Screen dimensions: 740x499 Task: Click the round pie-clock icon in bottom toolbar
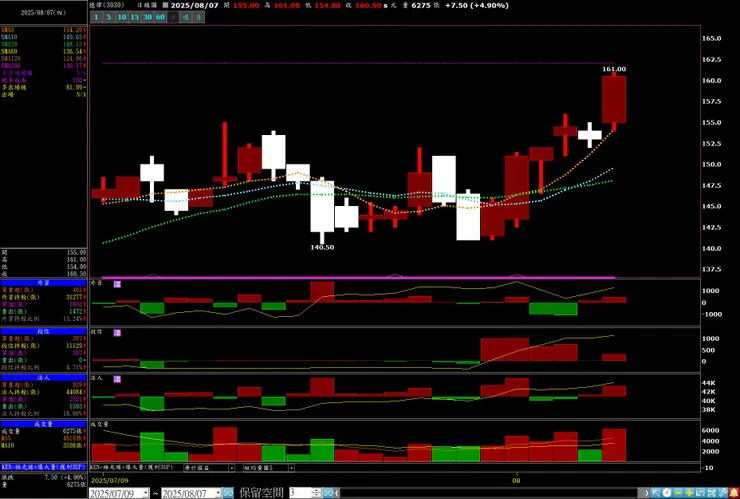[x=667, y=492]
